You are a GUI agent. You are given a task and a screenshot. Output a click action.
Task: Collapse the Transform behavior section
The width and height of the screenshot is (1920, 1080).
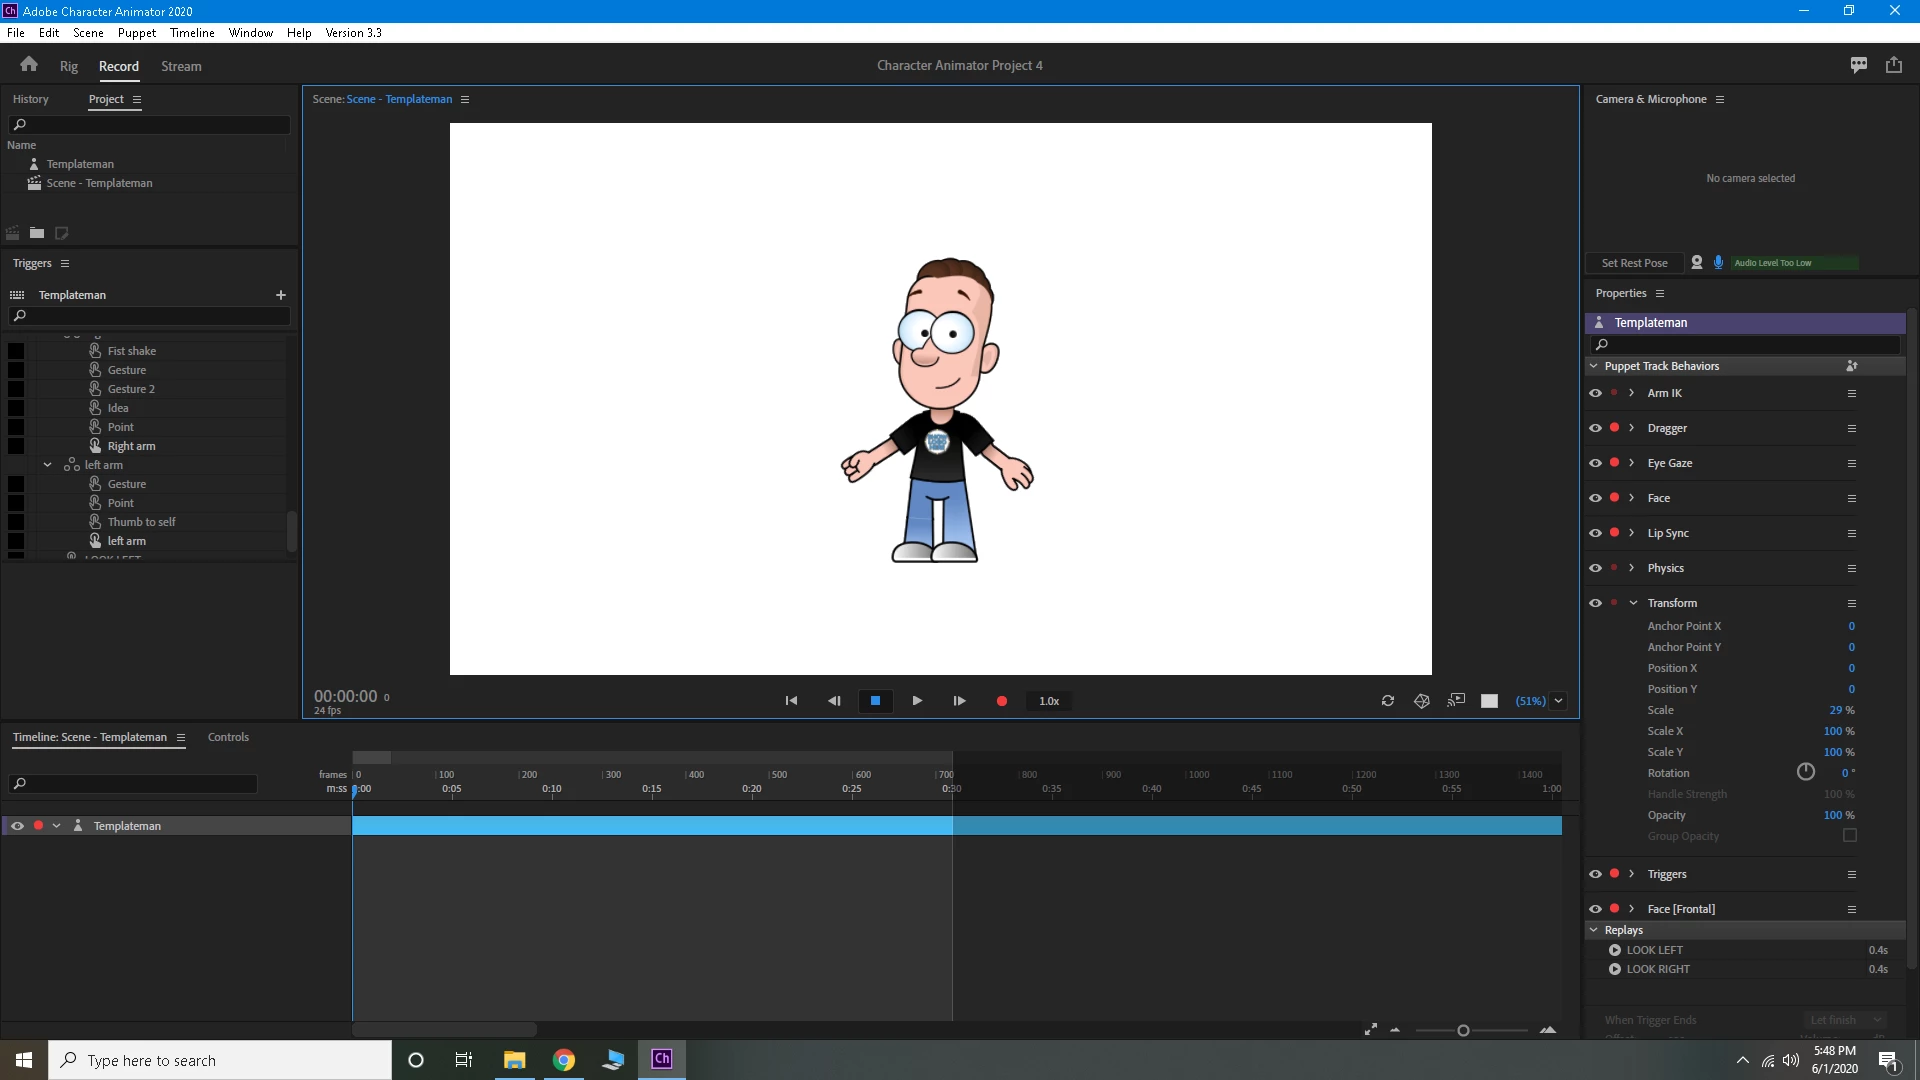coord(1633,603)
